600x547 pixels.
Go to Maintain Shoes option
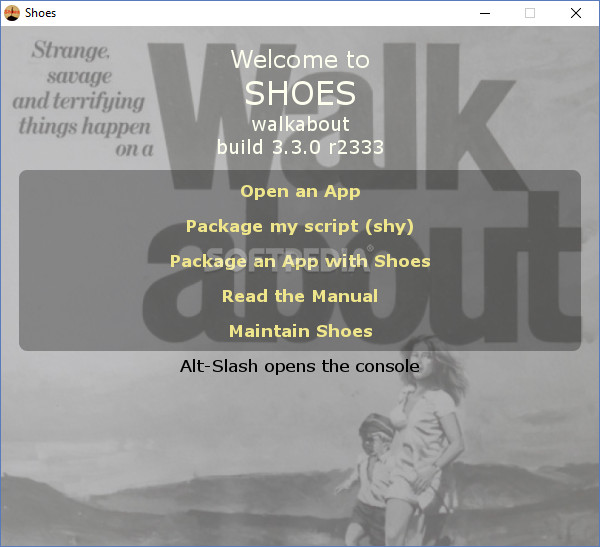point(300,331)
